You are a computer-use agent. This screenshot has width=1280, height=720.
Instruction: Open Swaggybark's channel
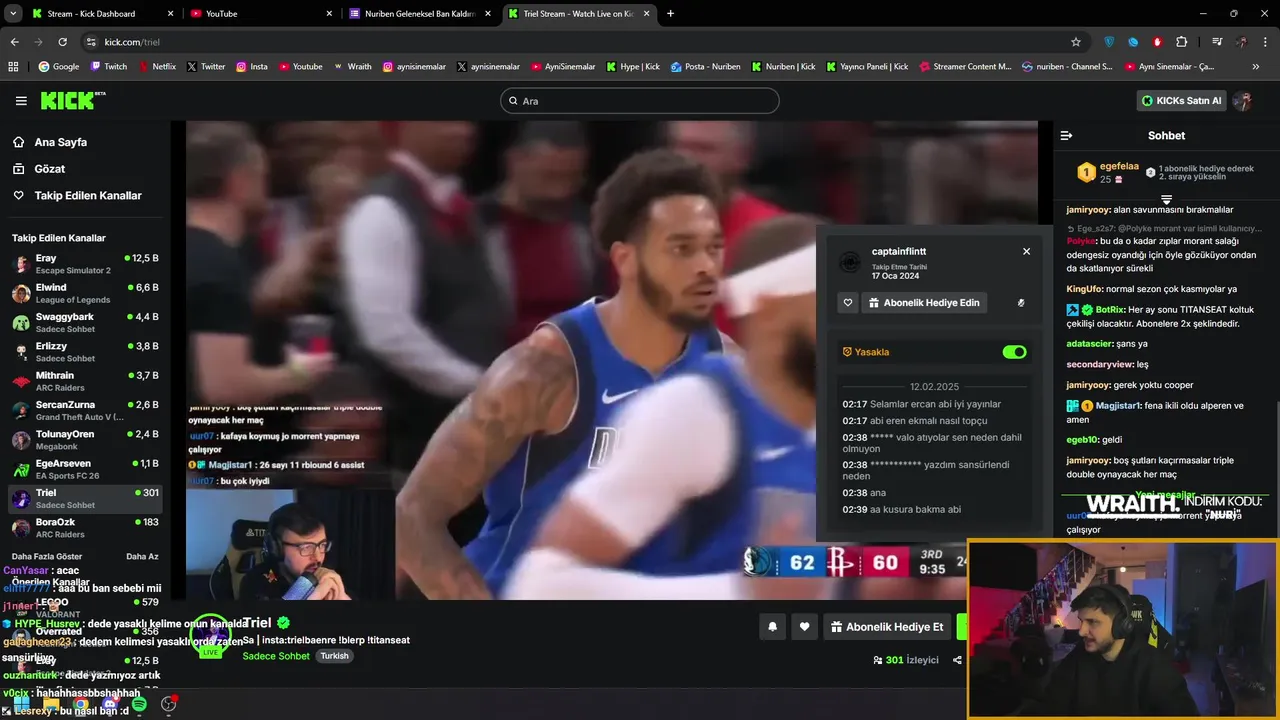point(85,323)
